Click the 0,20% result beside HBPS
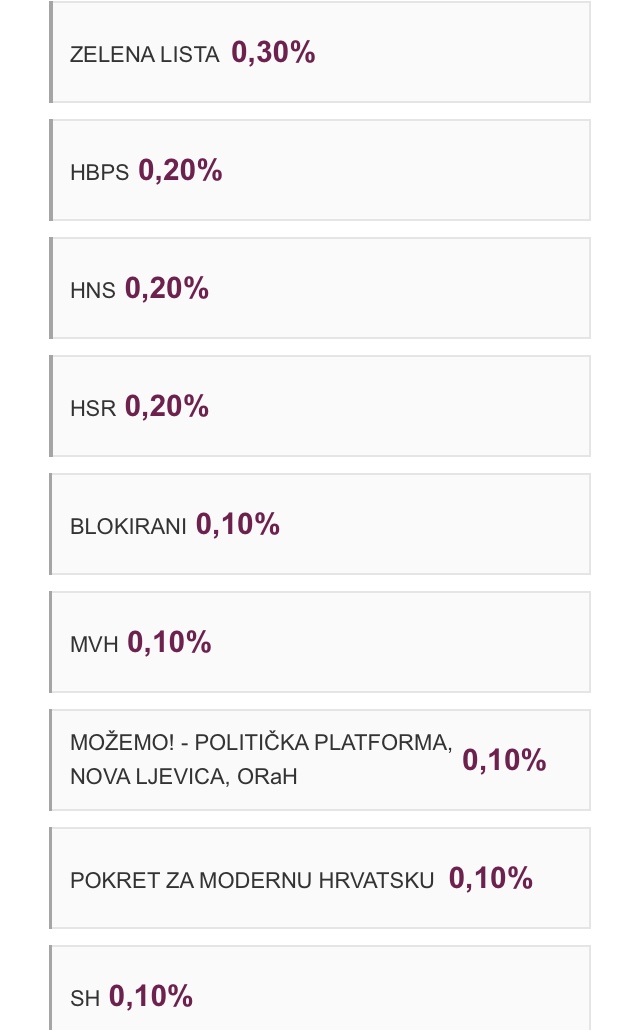Image resolution: width=640 pixels, height=1030 pixels. tap(180, 171)
